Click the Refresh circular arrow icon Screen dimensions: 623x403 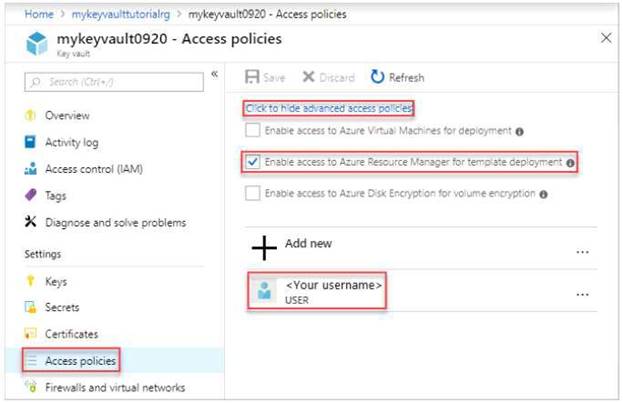tap(377, 76)
